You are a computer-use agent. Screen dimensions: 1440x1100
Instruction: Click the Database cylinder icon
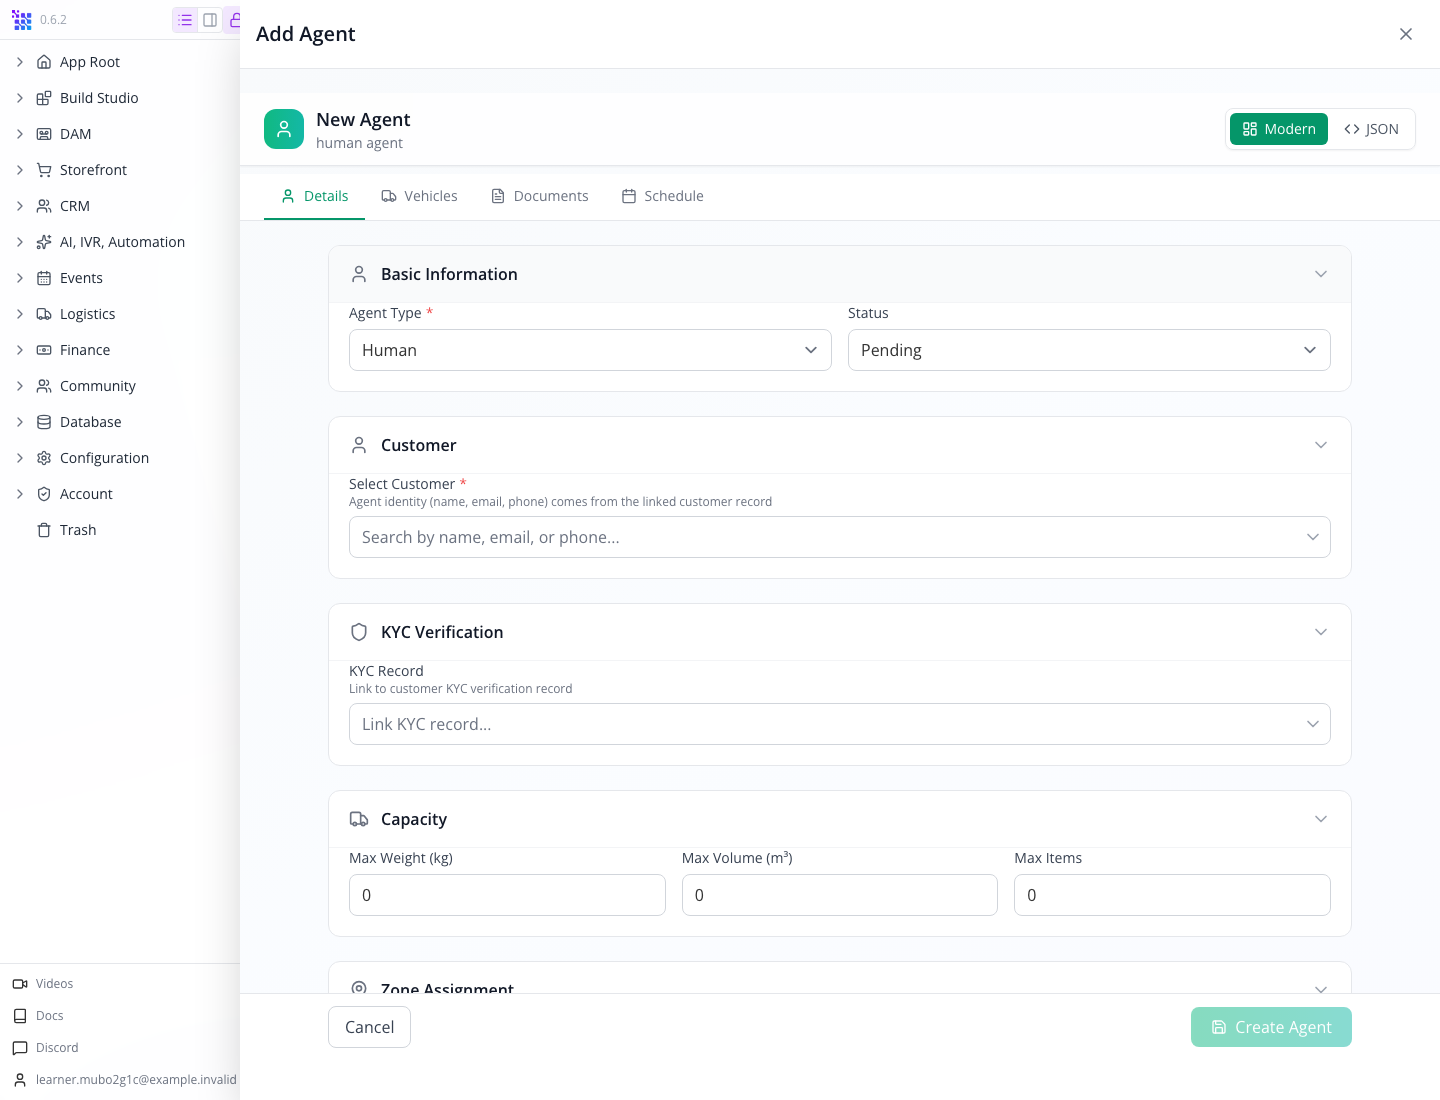44,422
